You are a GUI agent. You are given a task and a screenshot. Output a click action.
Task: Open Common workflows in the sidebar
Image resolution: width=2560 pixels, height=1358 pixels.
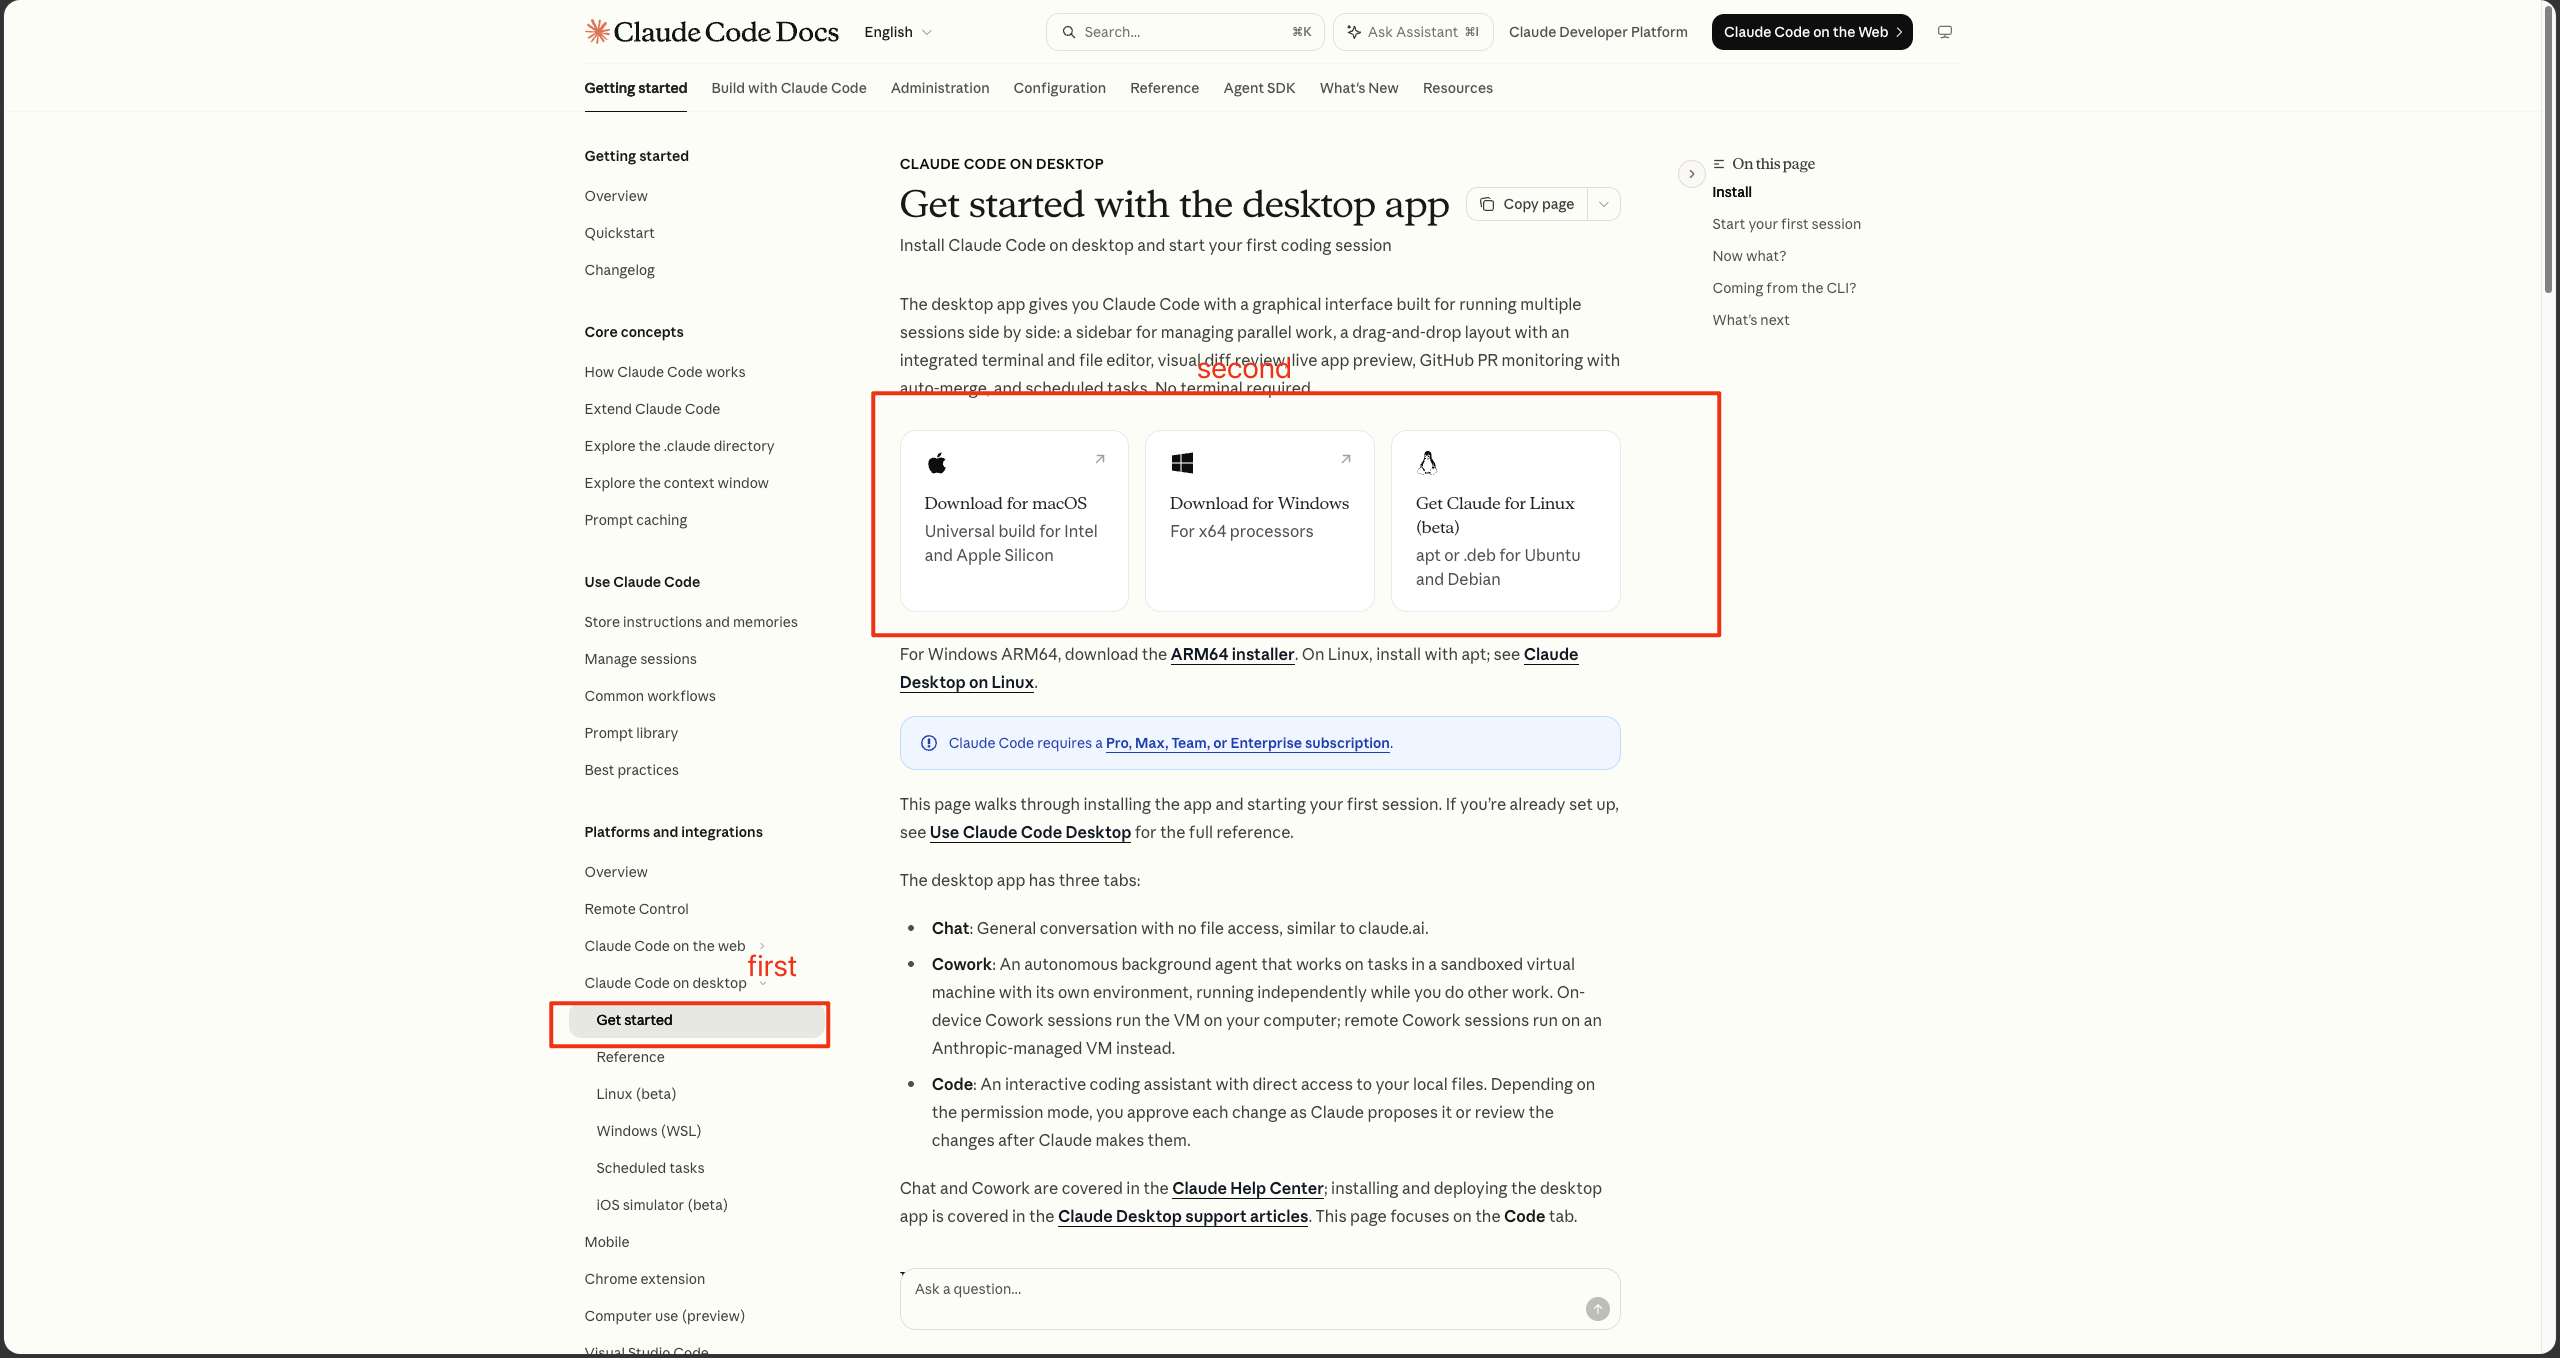coord(650,696)
